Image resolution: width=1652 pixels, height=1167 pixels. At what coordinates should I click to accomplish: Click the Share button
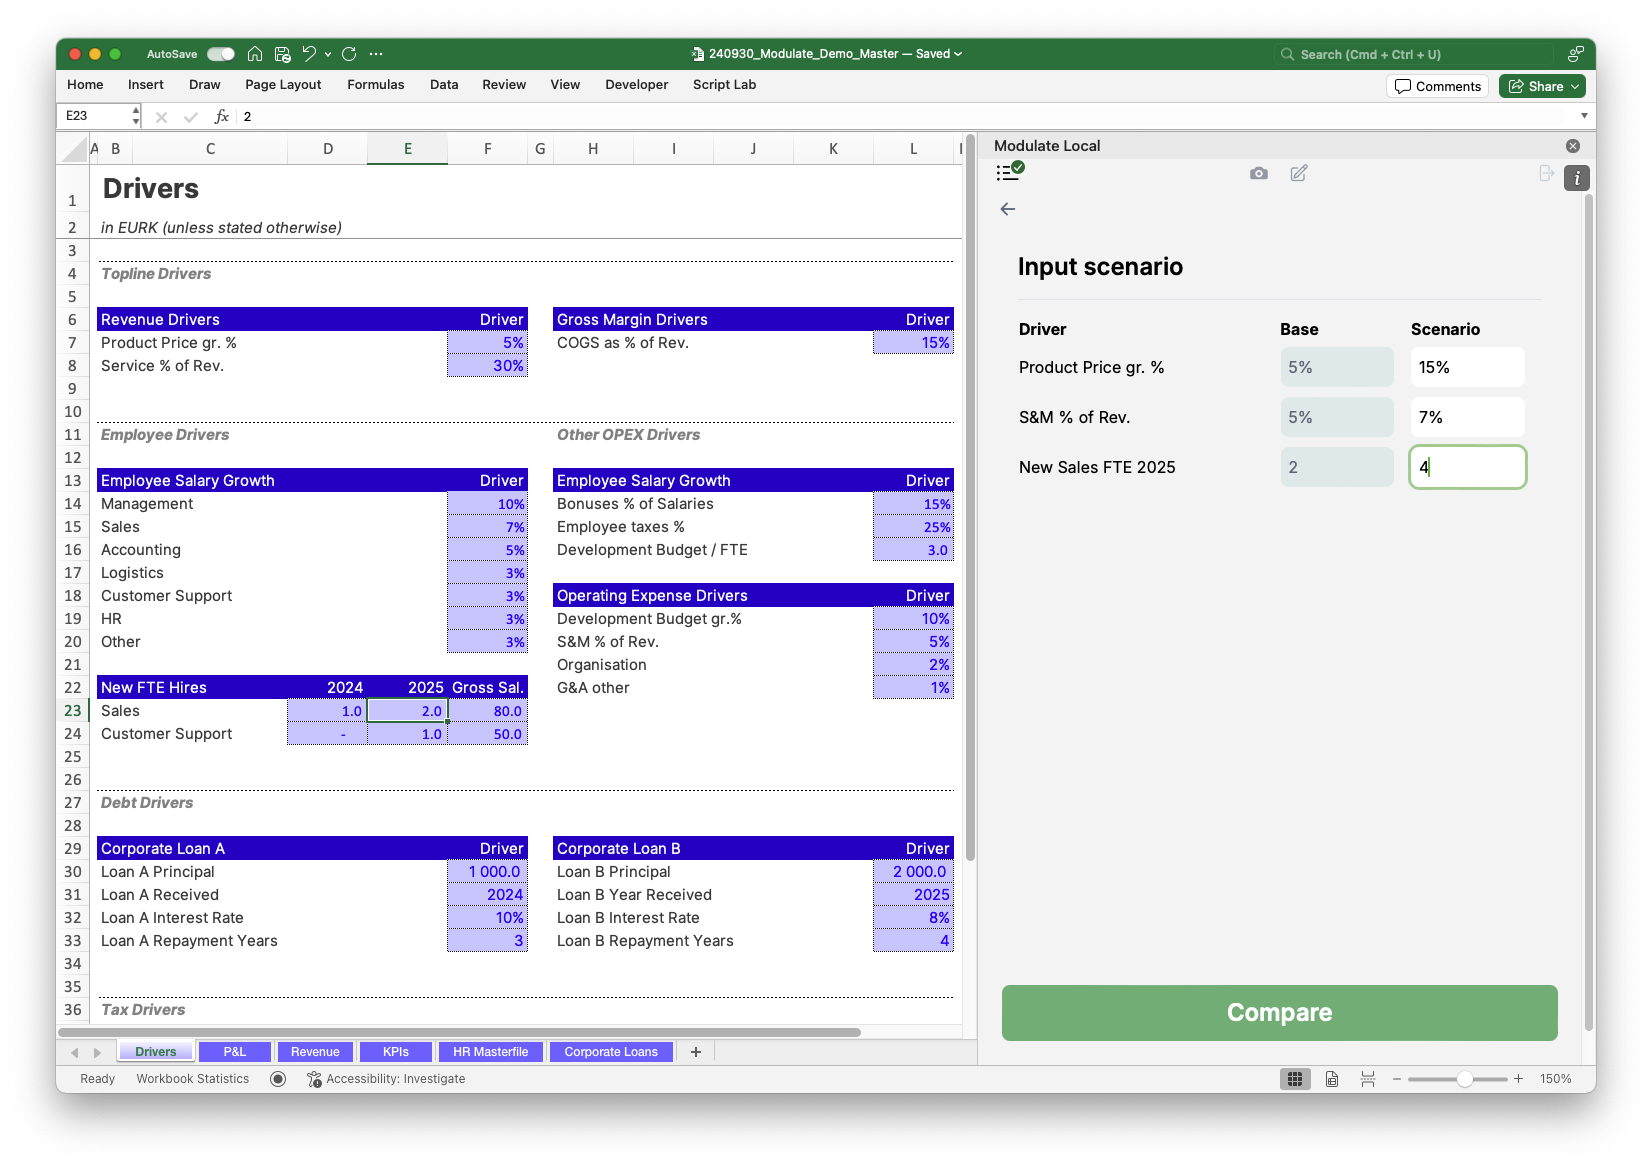click(1542, 86)
